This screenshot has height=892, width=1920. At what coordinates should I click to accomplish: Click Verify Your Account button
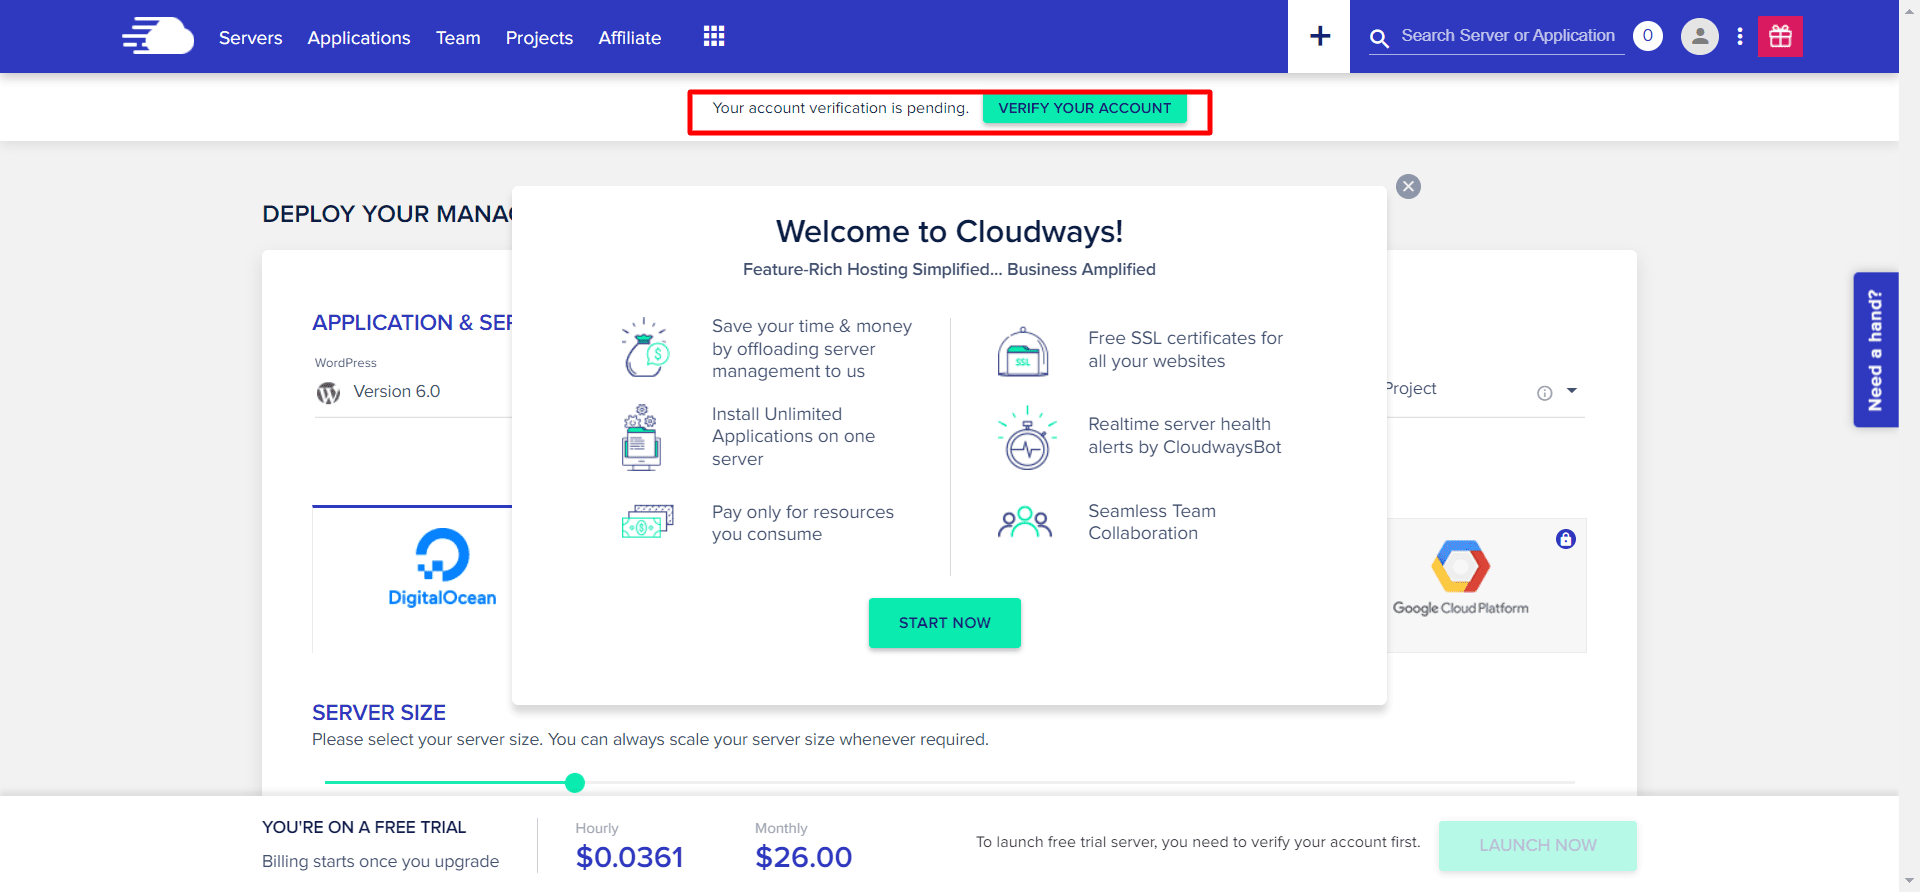1084,108
